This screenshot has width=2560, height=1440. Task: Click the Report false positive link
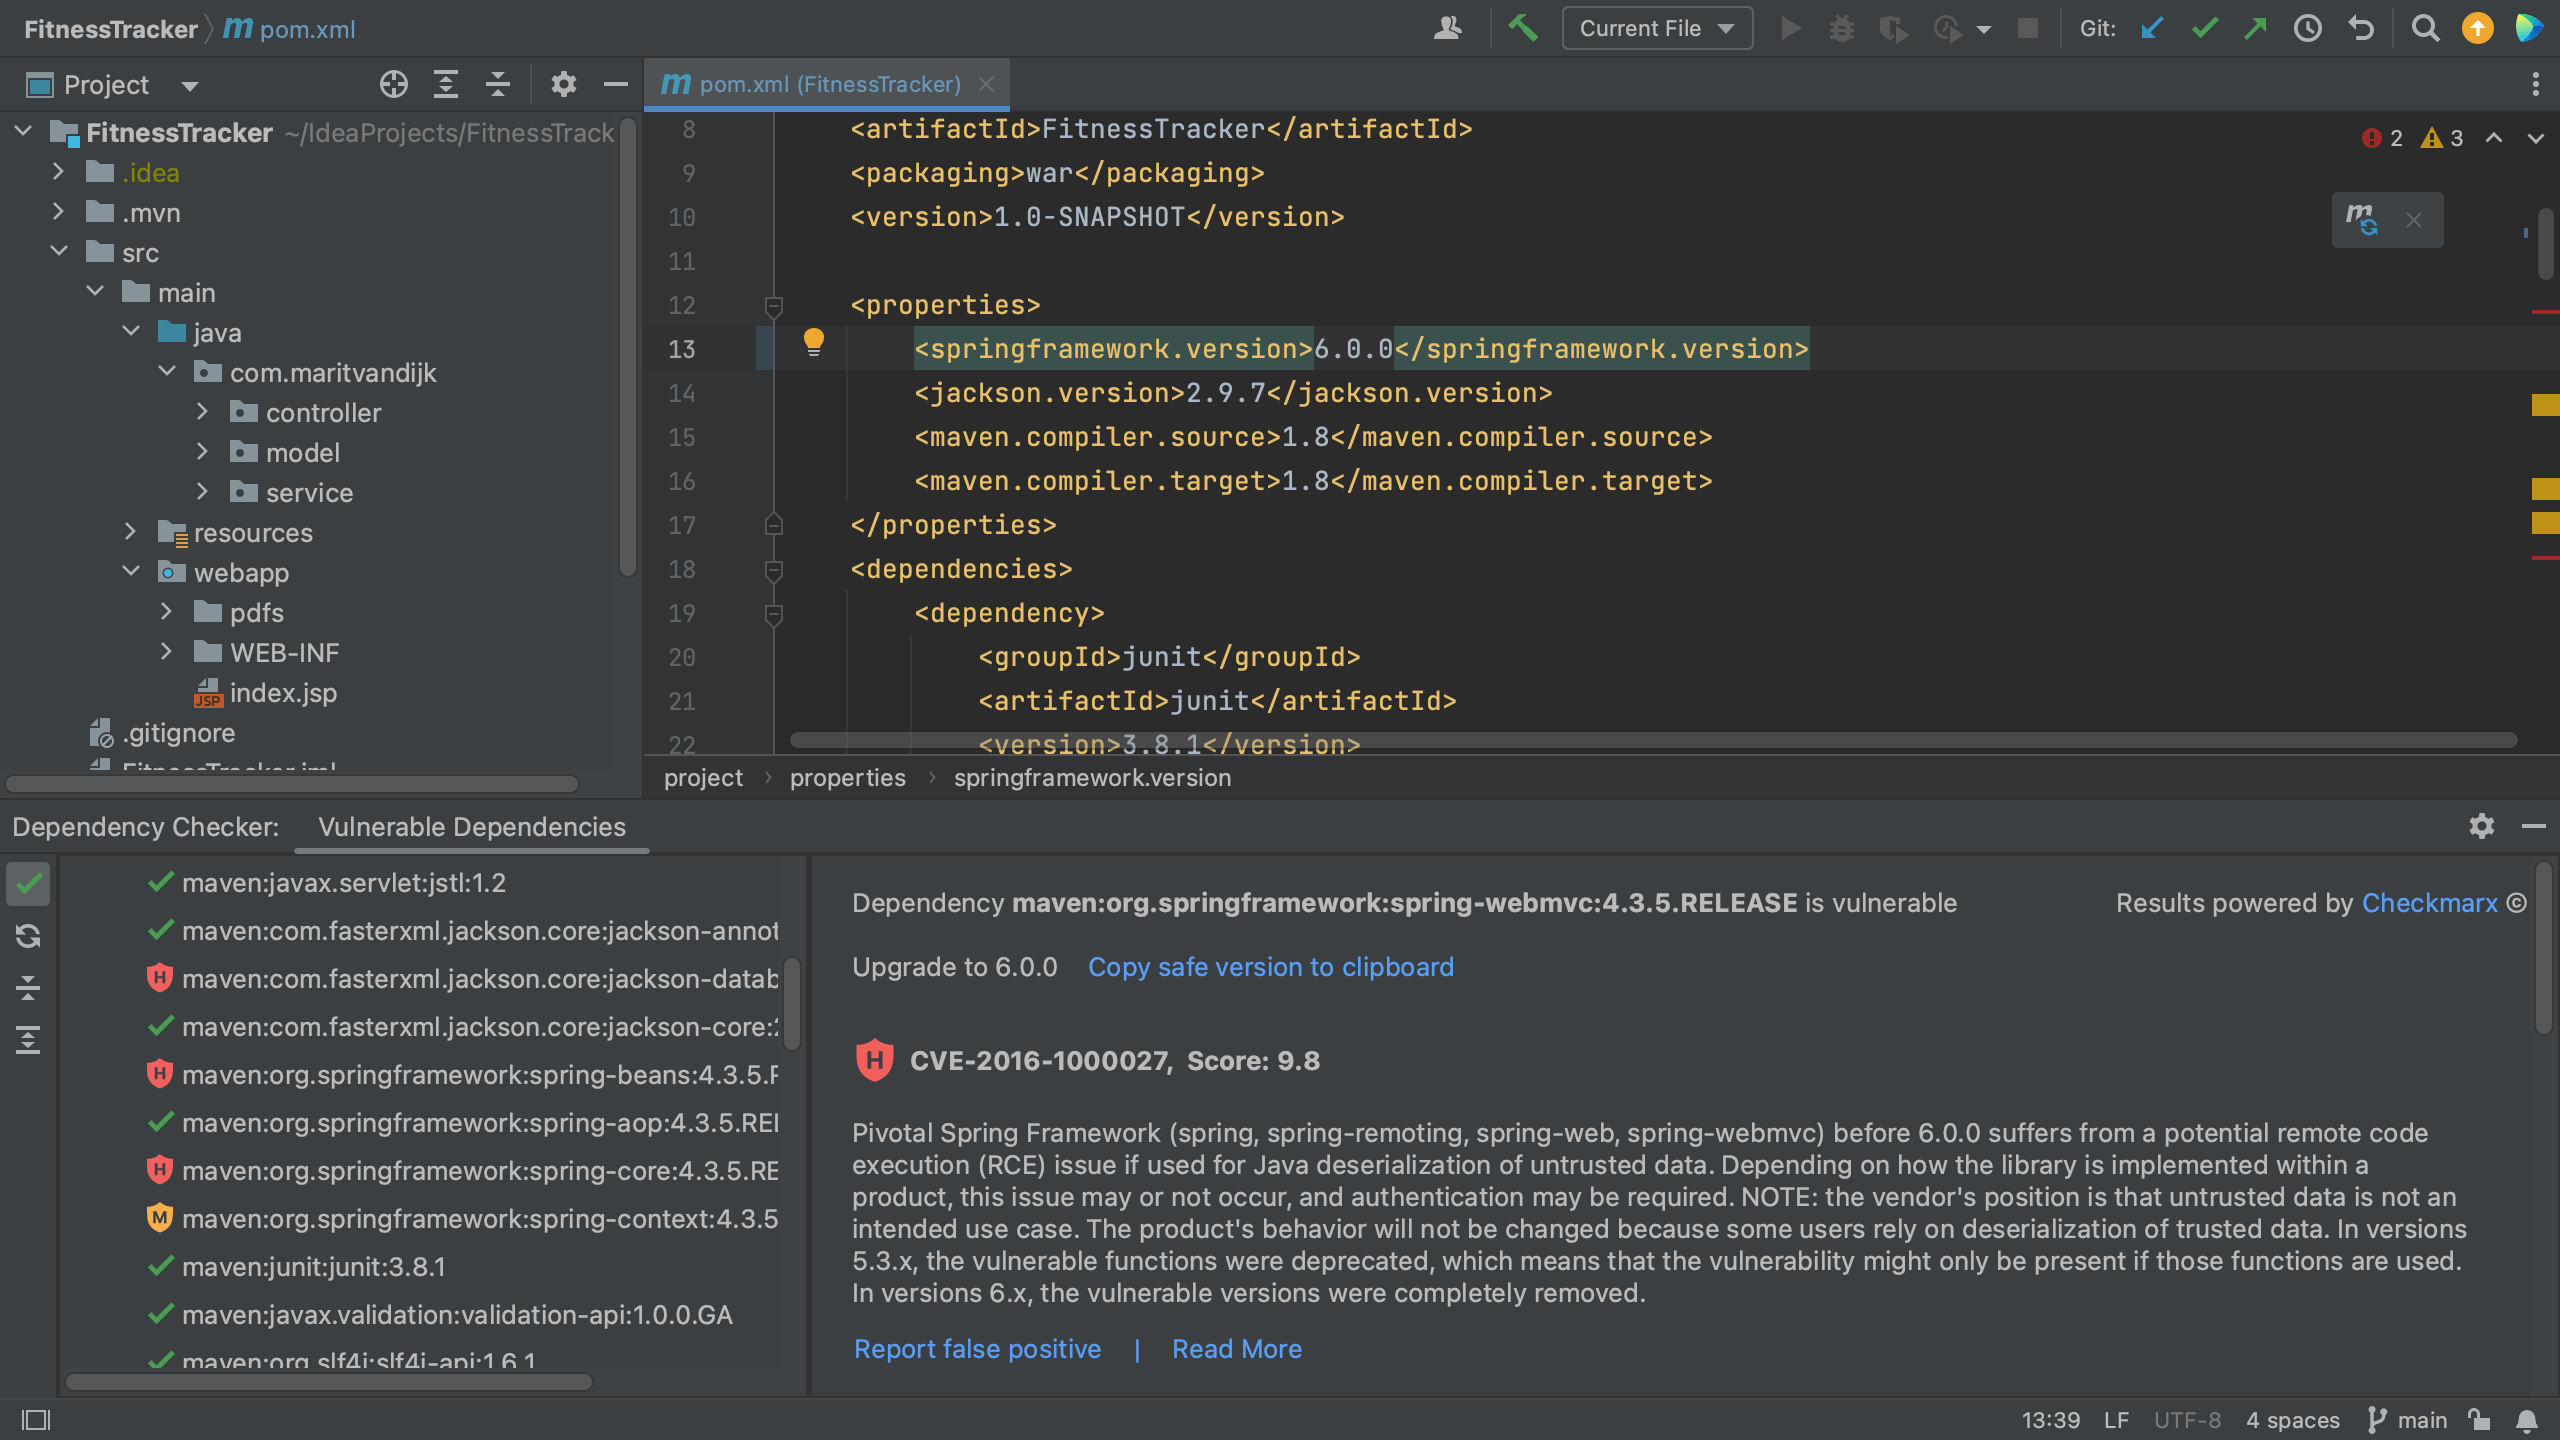point(976,1348)
